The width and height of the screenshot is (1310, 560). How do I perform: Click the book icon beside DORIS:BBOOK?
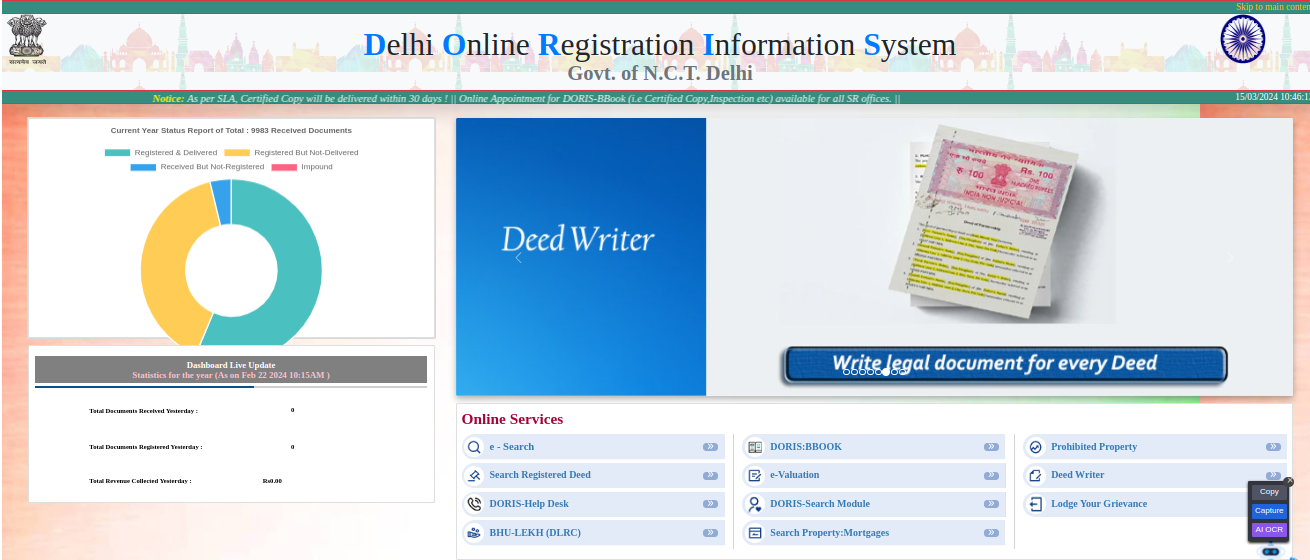pos(755,447)
